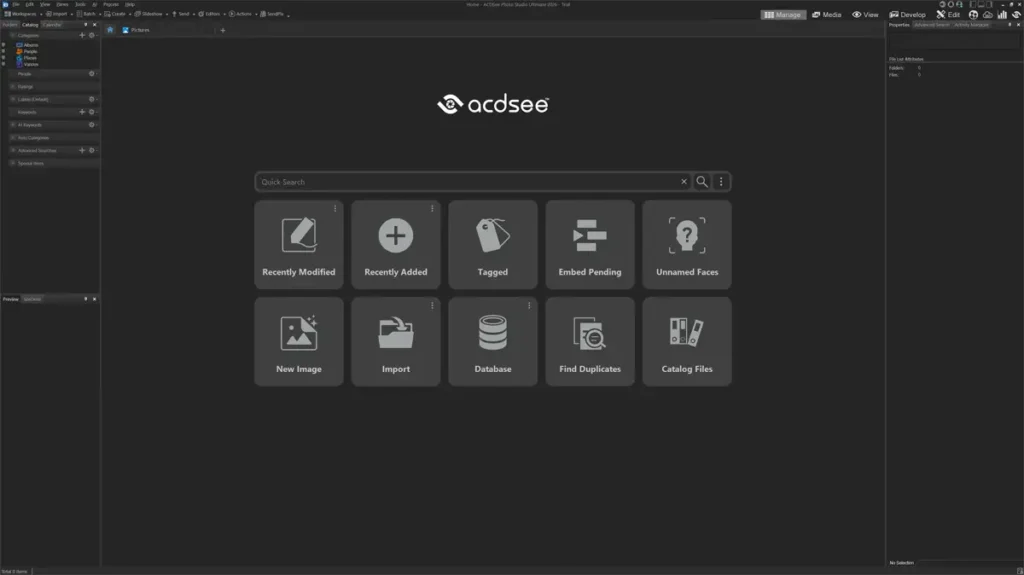Open the Editors toolbar button

click(x=210, y=14)
